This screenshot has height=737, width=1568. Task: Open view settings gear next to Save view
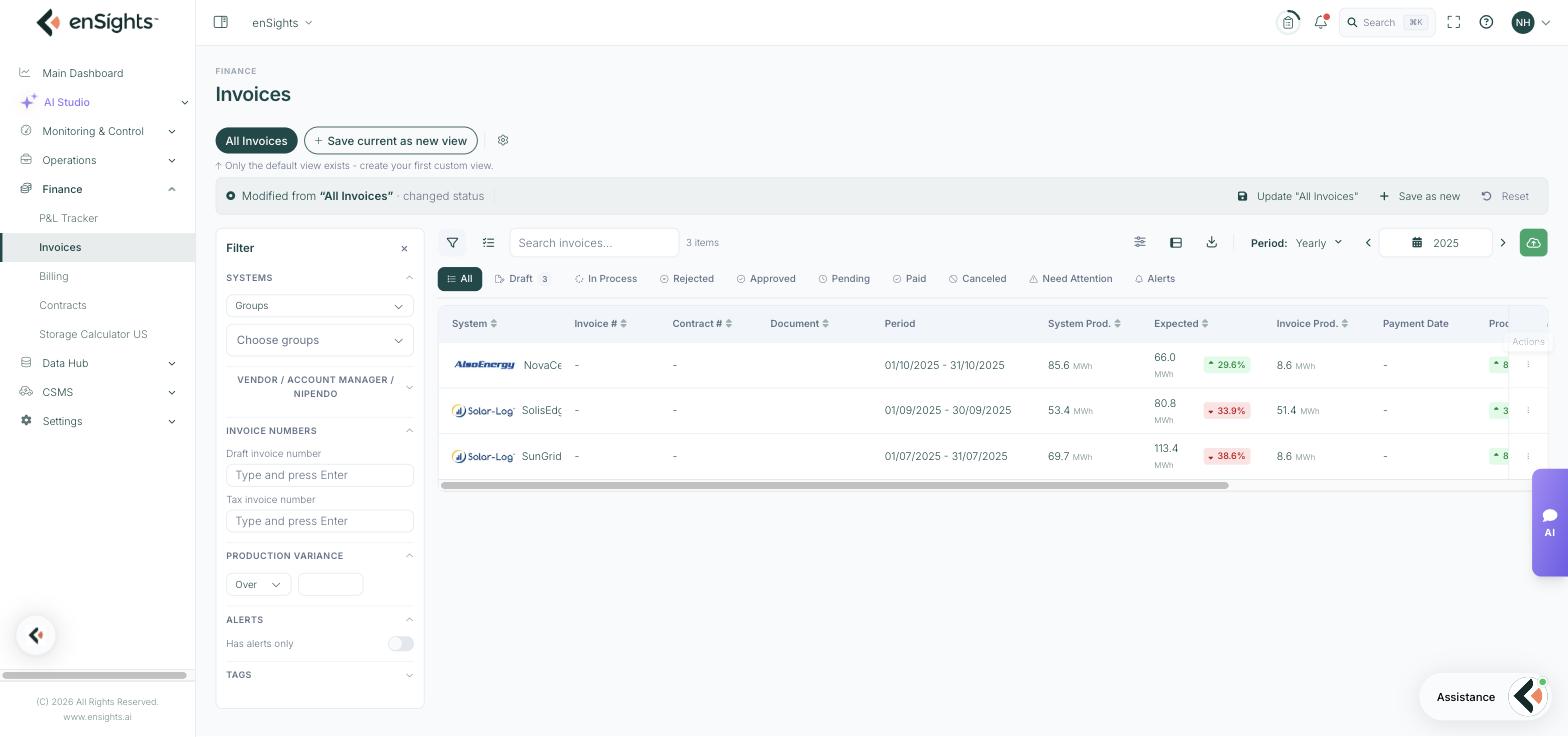coord(503,140)
